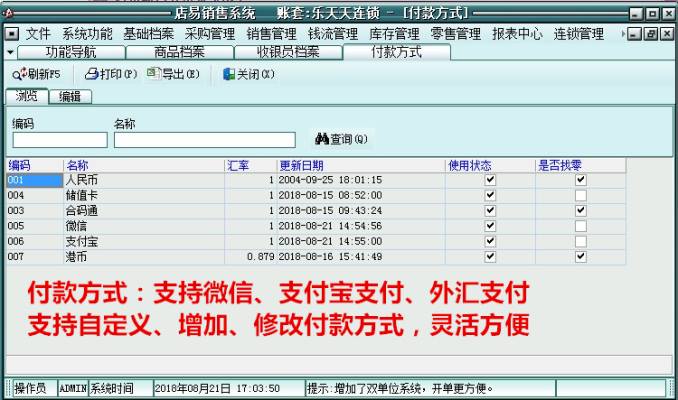This screenshot has width=678, height=400.
Task: Open the 报表中心 menu
Action: coord(517,34)
